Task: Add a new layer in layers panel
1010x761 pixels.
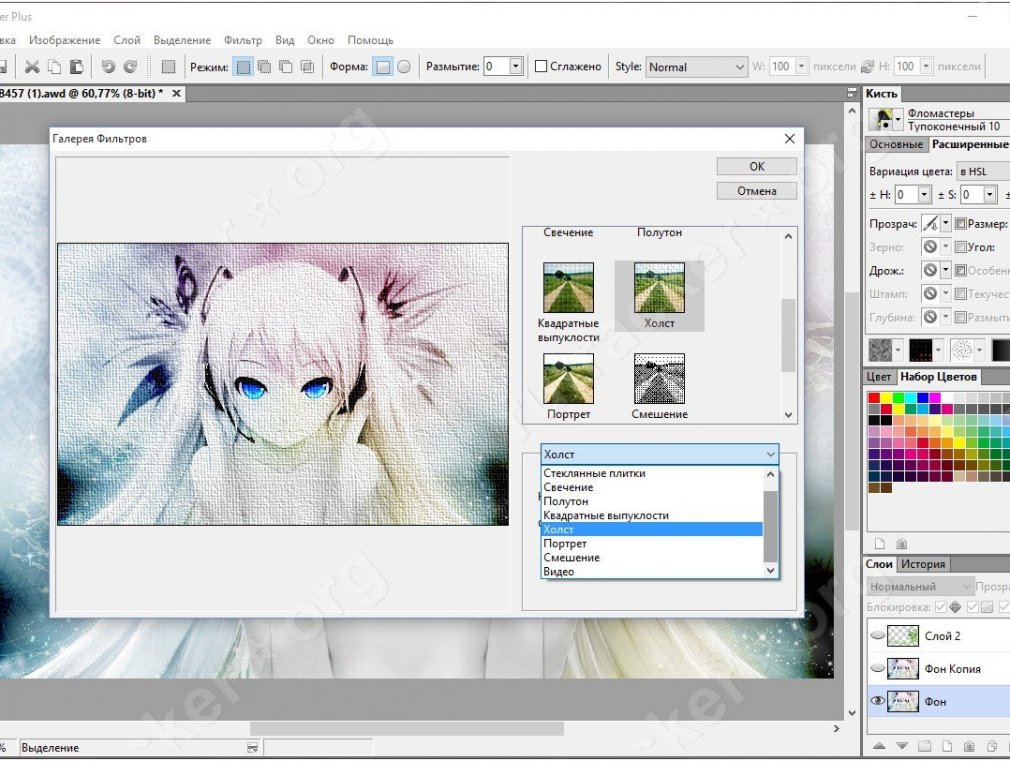Action: click(947, 746)
